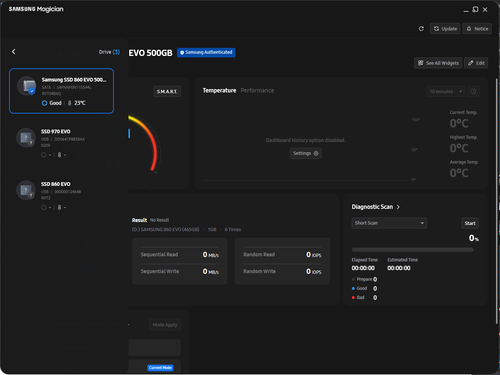Click the diagnostic scan progress bar

pos(413,250)
